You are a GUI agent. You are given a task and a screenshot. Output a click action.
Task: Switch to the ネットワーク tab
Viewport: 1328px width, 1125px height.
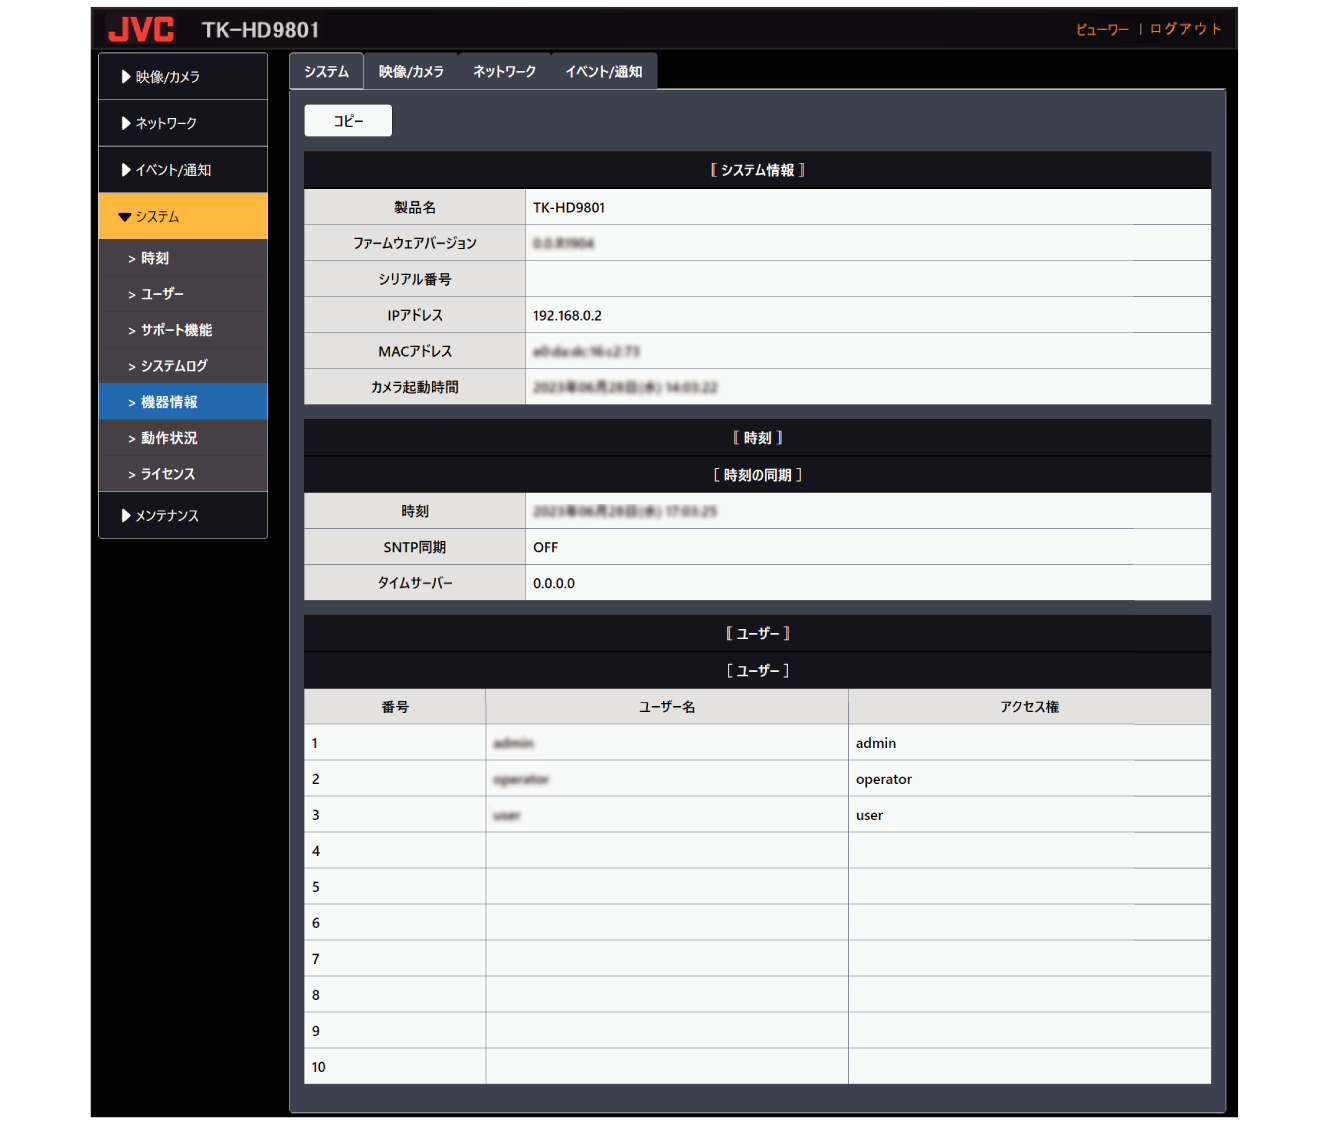[x=504, y=71]
